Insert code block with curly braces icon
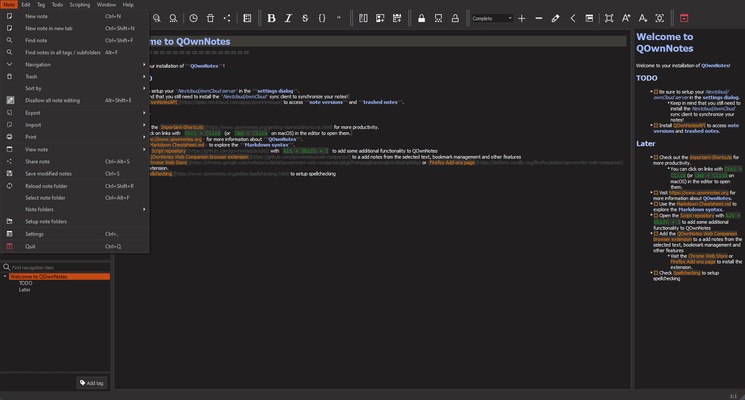Screen dimensions: 745x400 pyautogui.click(x=322, y=18)
